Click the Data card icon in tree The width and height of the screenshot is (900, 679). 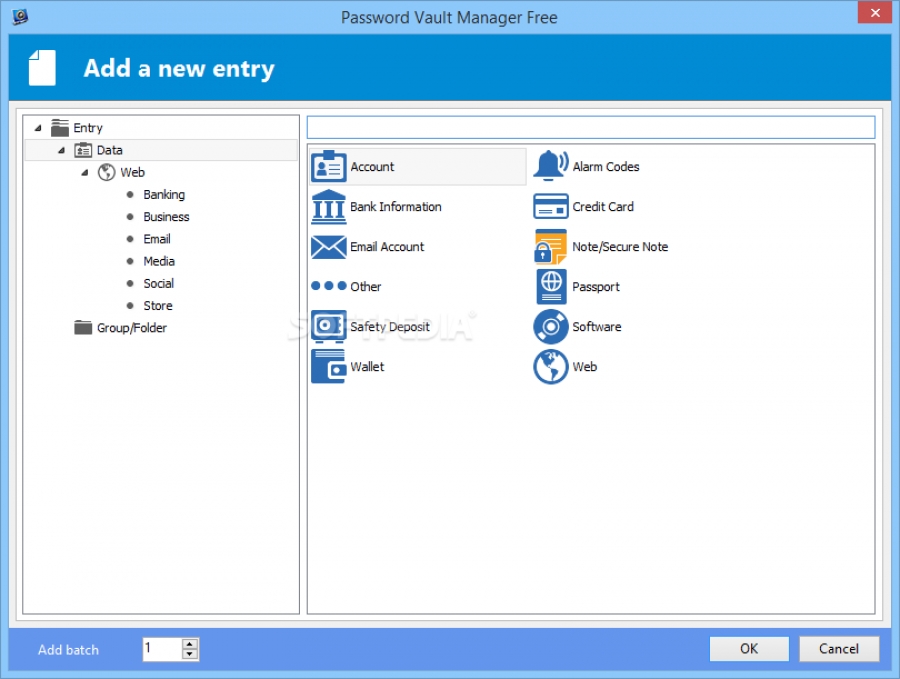pos(83,150)
